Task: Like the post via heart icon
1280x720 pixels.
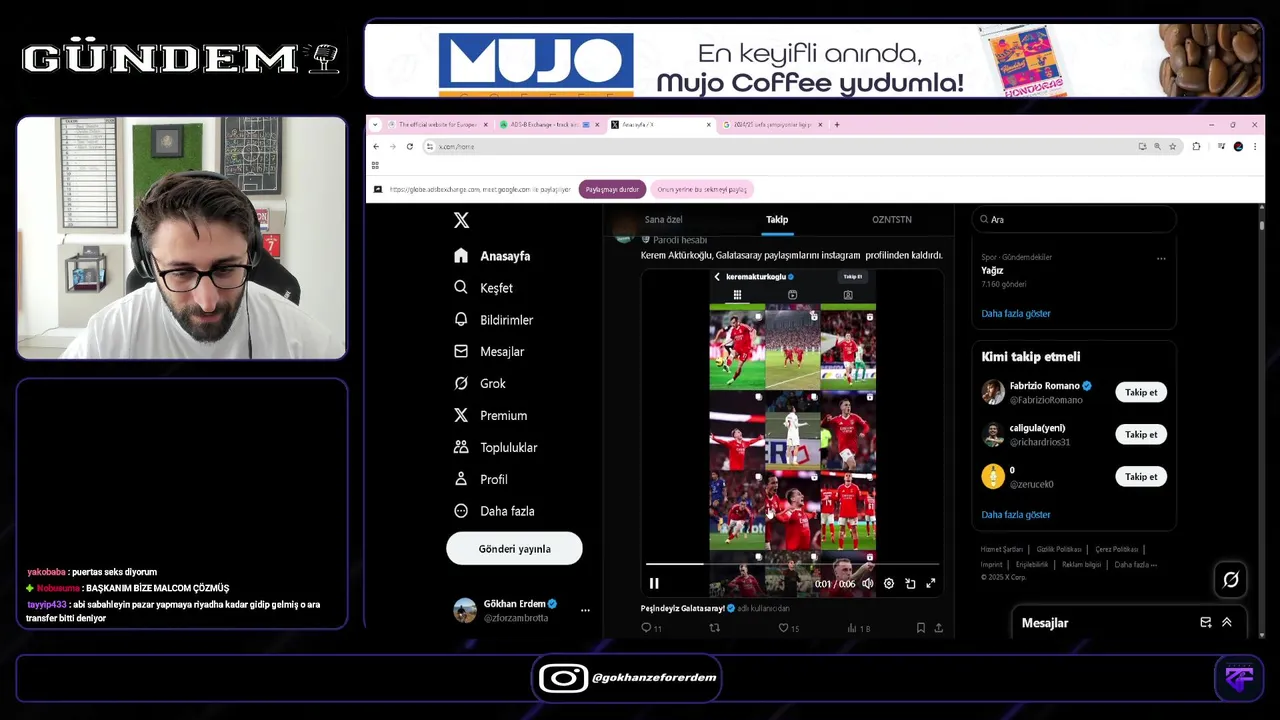Action: pos(784,628)
